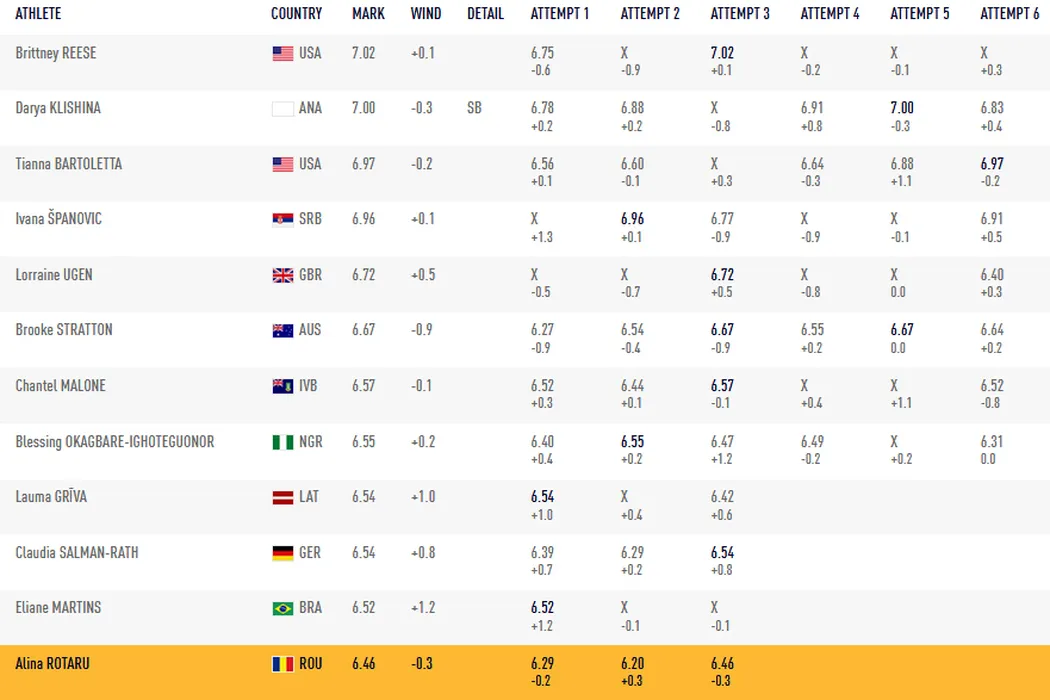The height and width of the screenshot is (700, 1050).
Task: Open Blessing OKAGBARE-IGHOTEGUONOR athlete page
Action: [x=115, y=441]
